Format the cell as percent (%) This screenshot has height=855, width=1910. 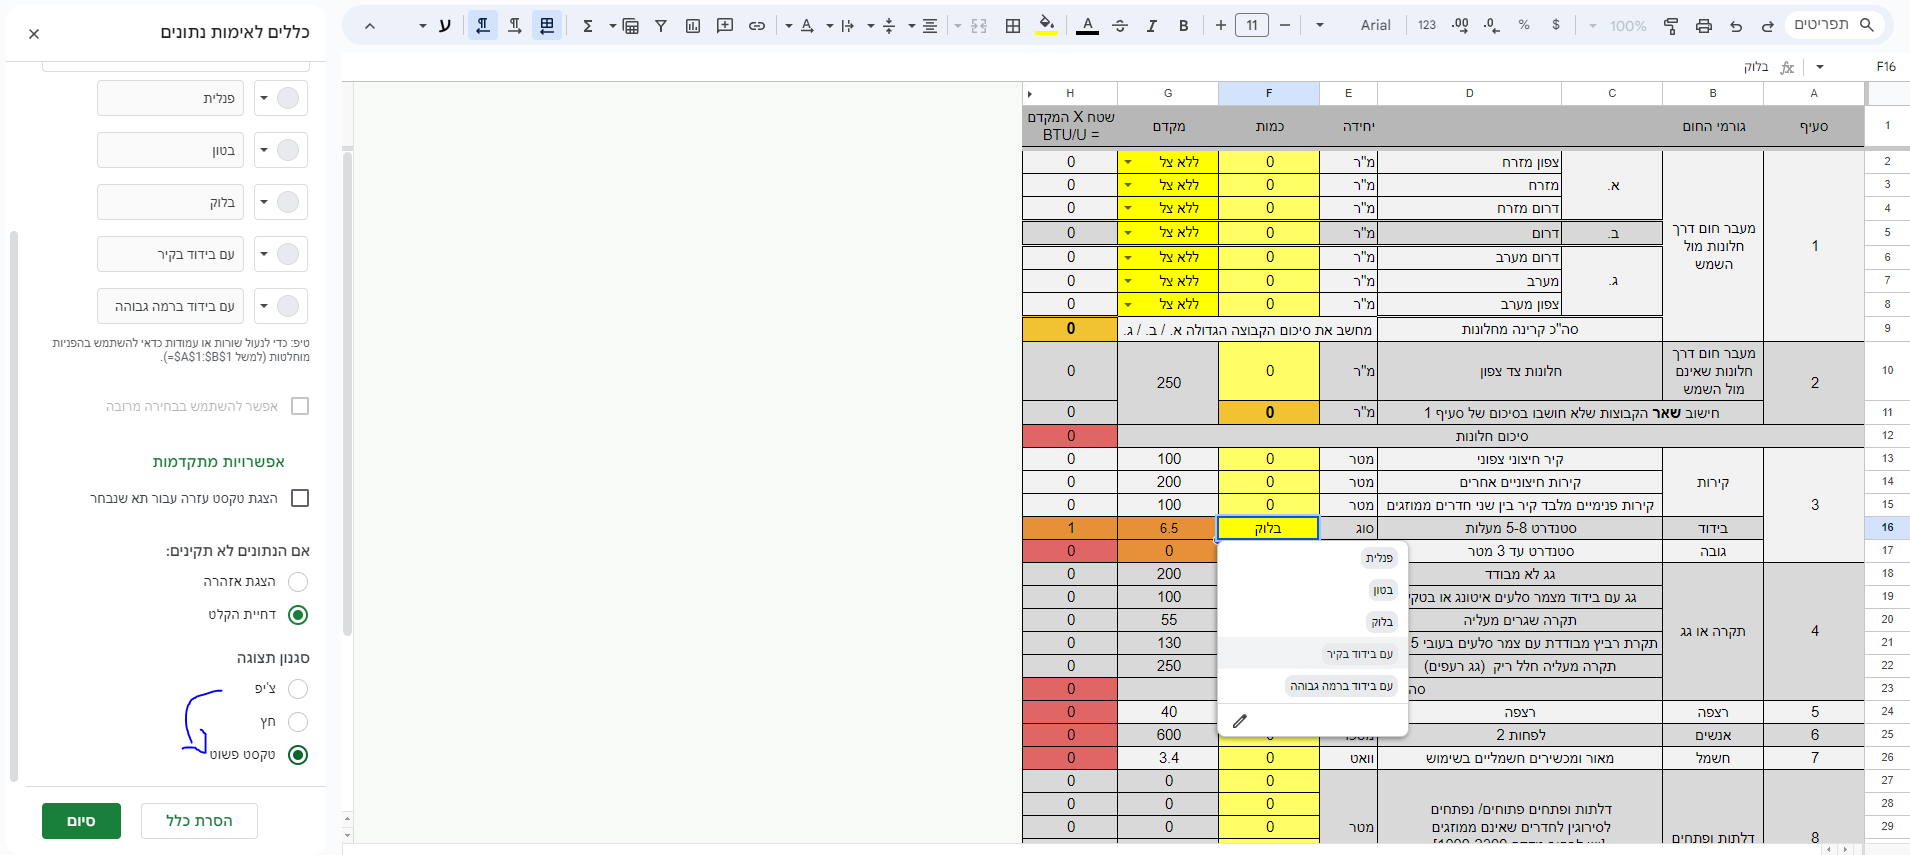click(1524, 25)
